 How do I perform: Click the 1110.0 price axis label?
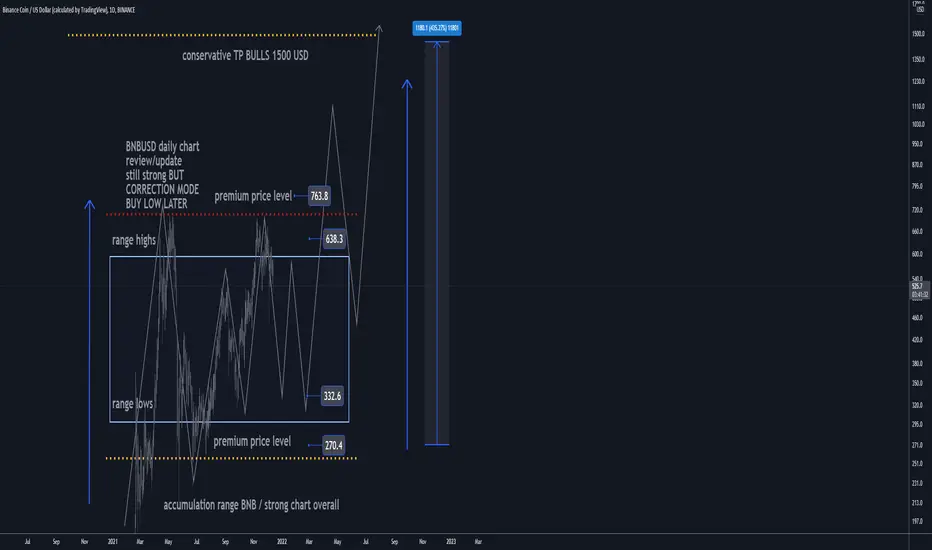pos(918,106)
